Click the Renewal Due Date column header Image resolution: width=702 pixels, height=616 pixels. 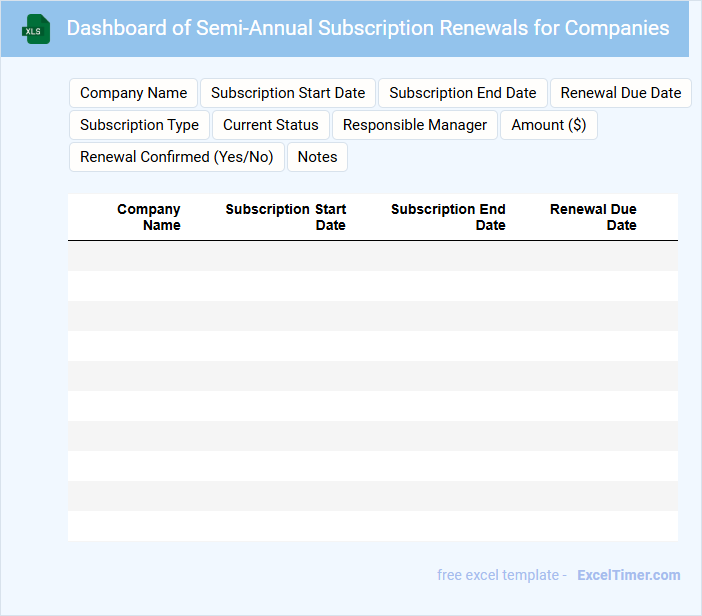(593, 217)
